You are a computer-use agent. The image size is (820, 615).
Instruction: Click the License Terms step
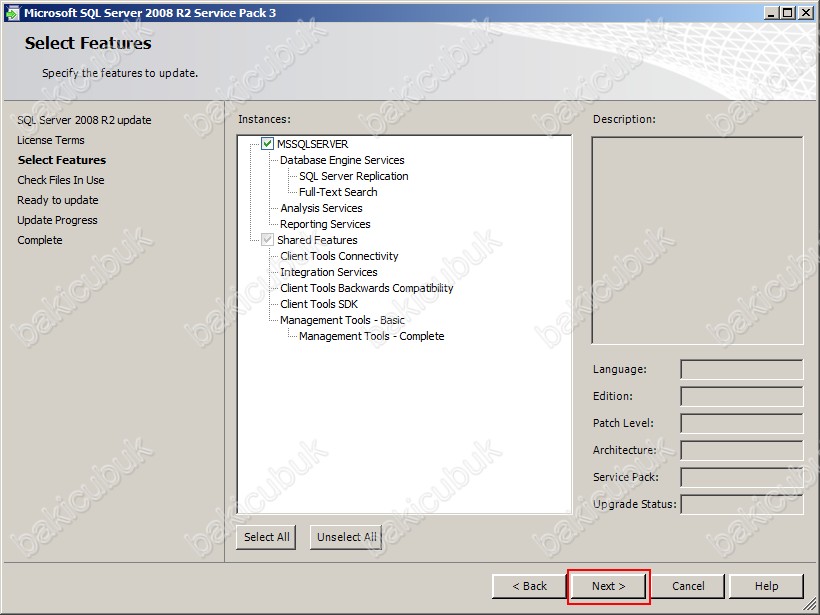tap(51, 140)
